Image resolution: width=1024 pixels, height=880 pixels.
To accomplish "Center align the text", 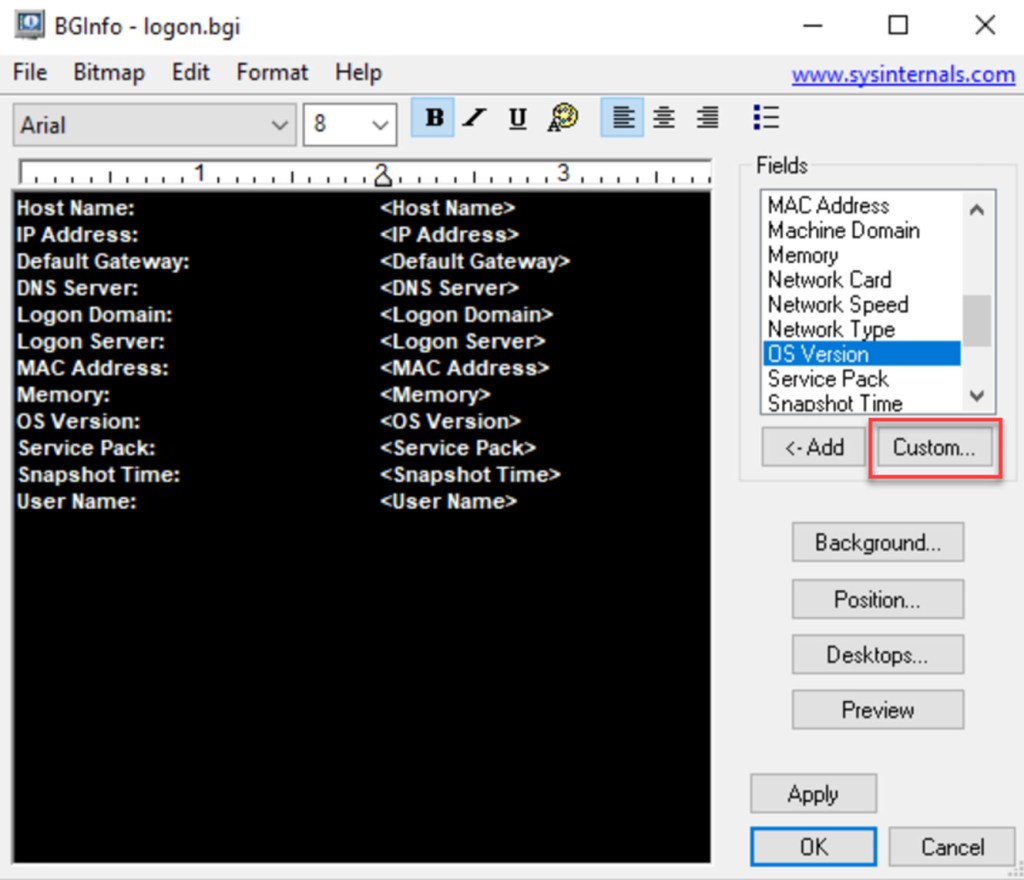I will tap(664, 118).
